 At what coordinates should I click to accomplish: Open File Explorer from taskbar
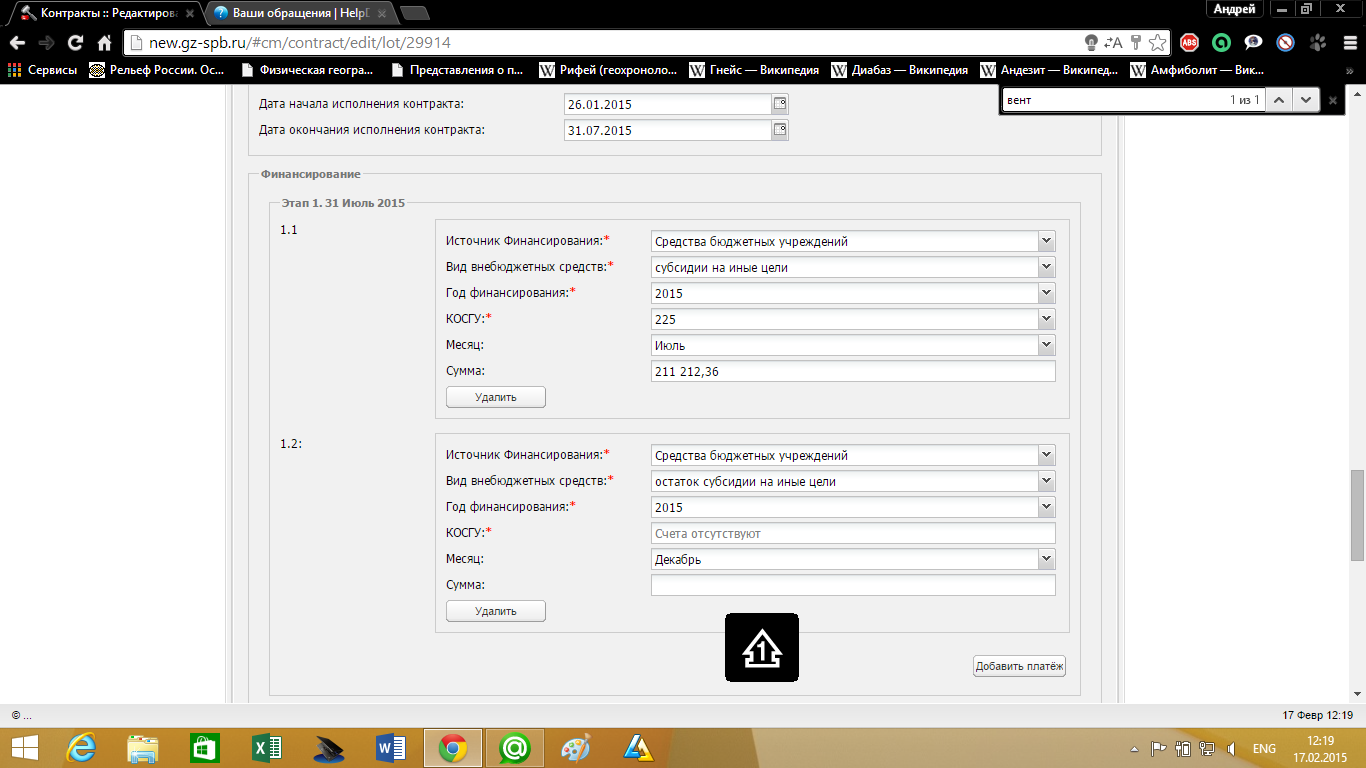tap(143, 748)
